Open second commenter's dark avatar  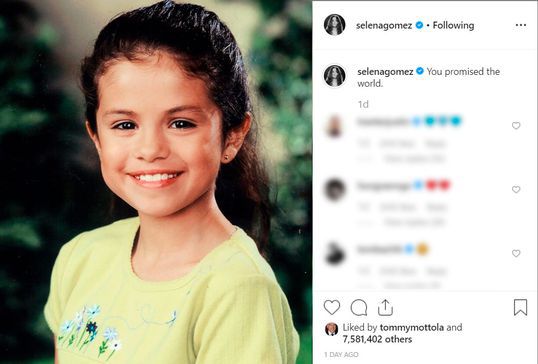coord(335,189)
